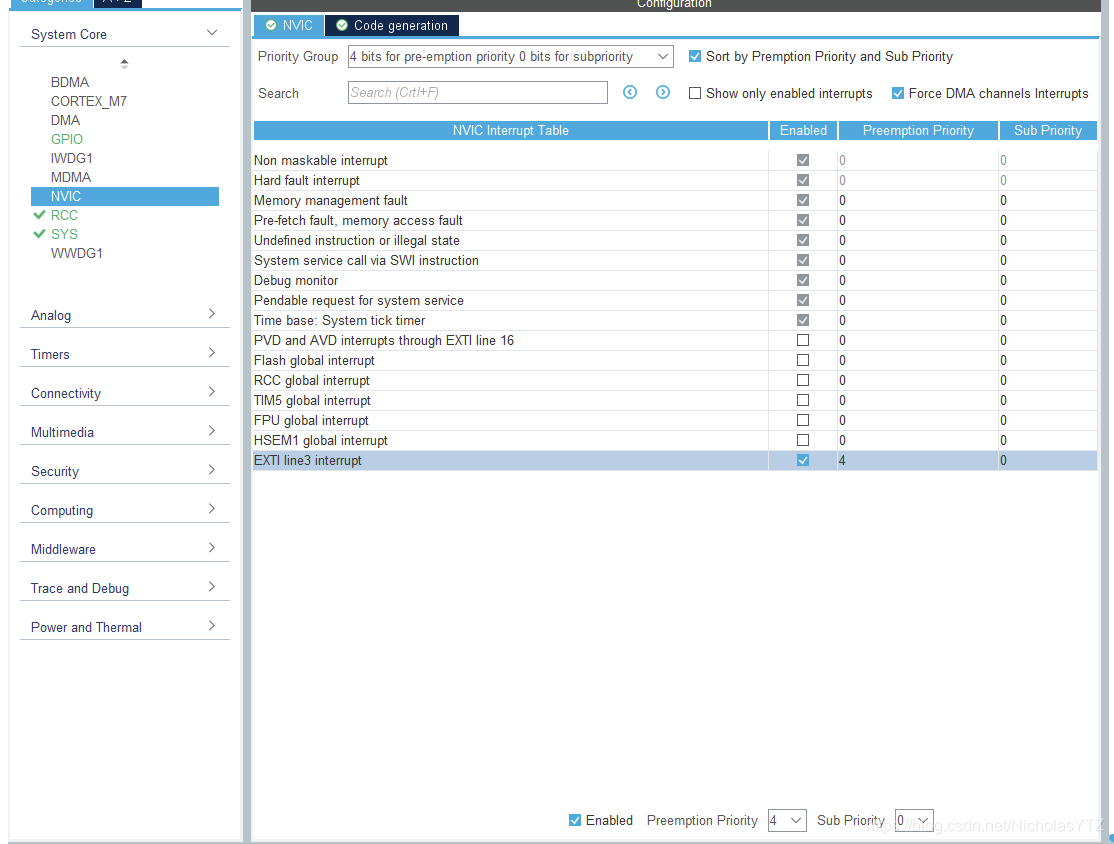
Task: Enable RCC global interrupt checkbox
Action: coord(803,380)
